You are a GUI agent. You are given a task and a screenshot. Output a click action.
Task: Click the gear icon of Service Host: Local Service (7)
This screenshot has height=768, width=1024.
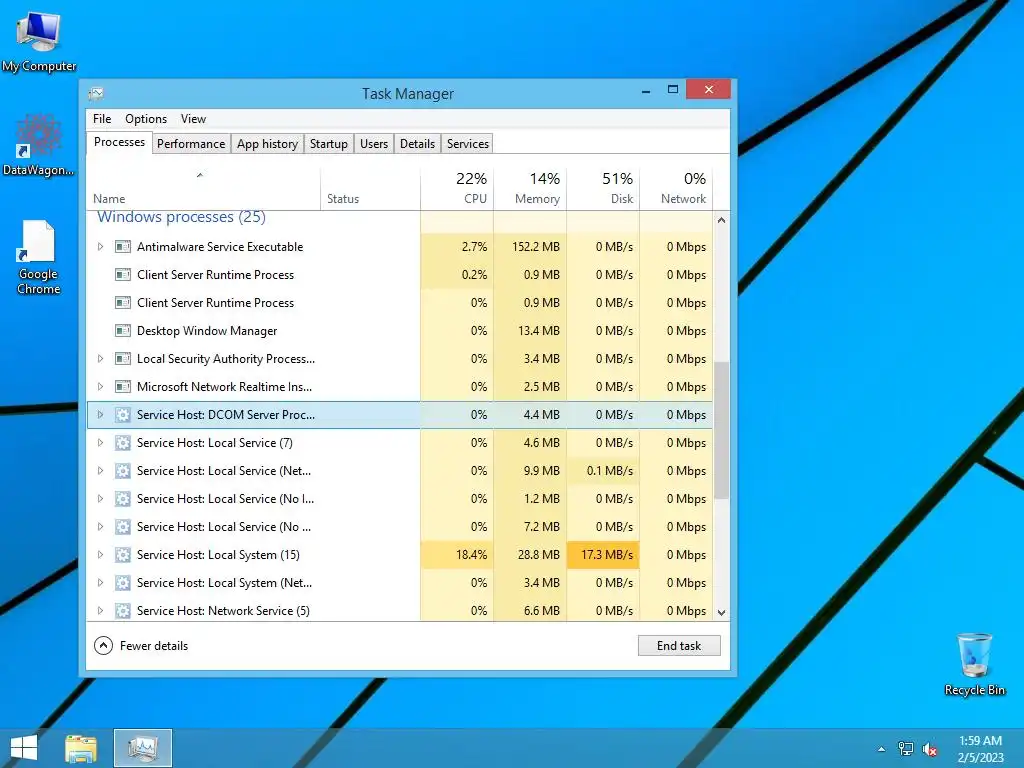click(x=123, y=443)
